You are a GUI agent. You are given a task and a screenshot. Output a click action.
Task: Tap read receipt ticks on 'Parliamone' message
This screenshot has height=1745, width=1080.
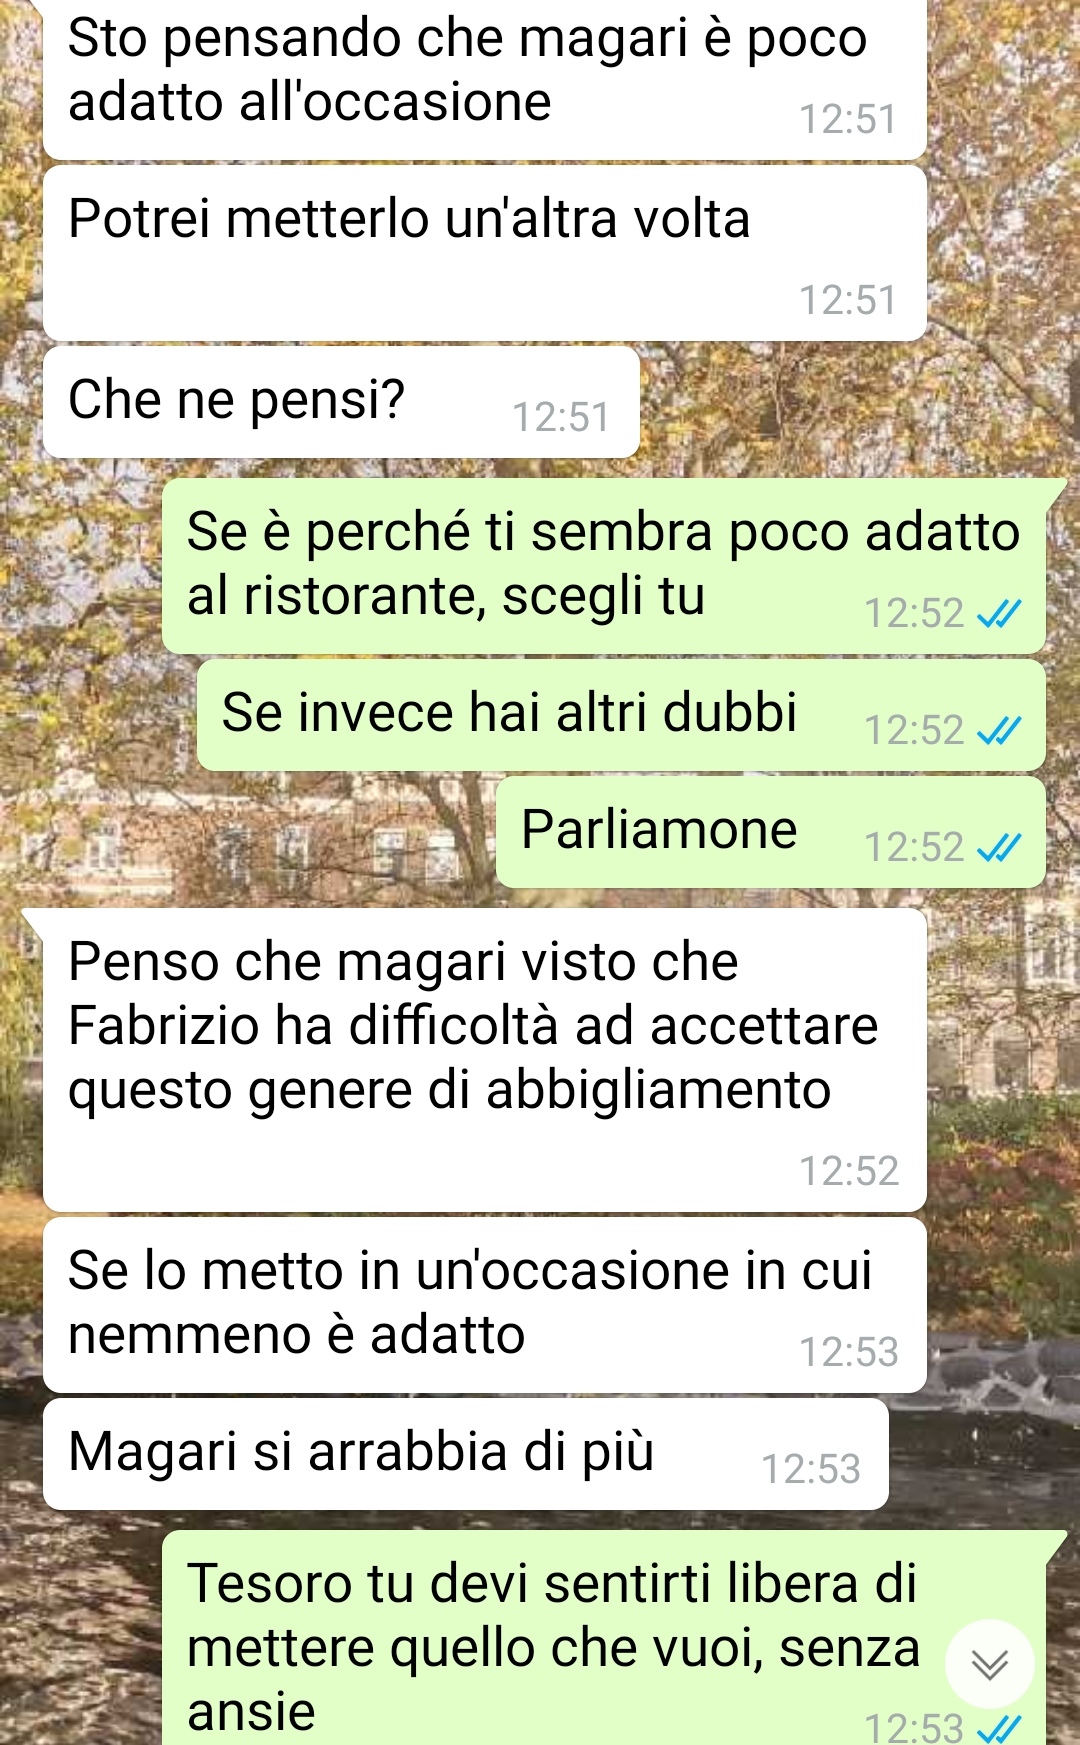coord(998,848)
